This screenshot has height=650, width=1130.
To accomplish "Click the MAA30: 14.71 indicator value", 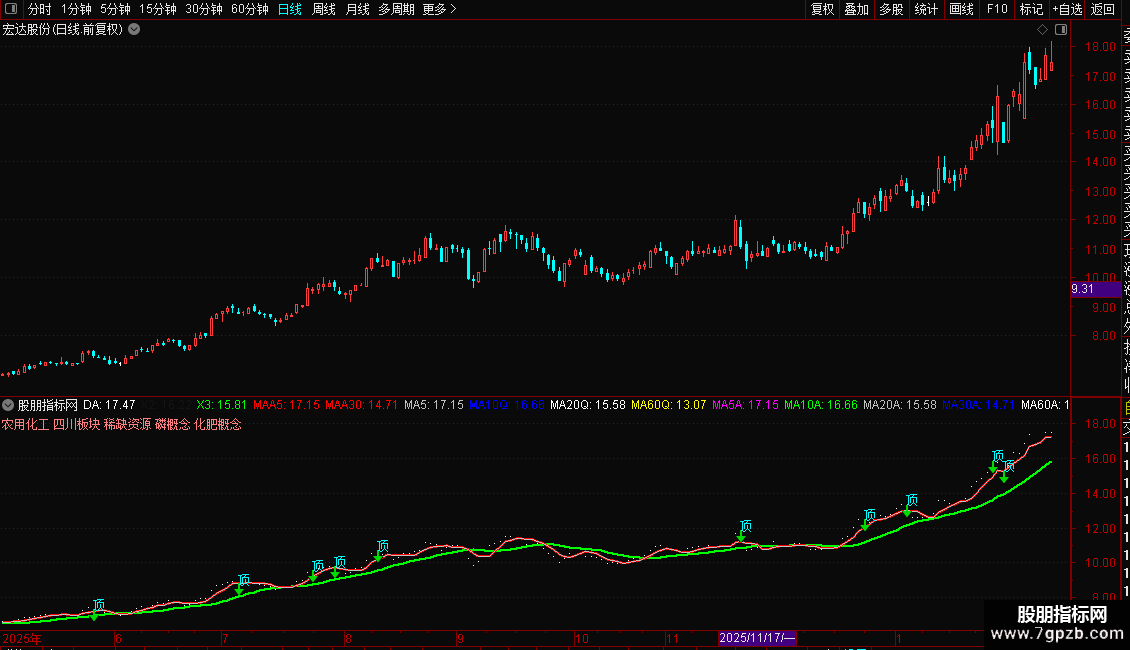I will click(x=361, y=405).
